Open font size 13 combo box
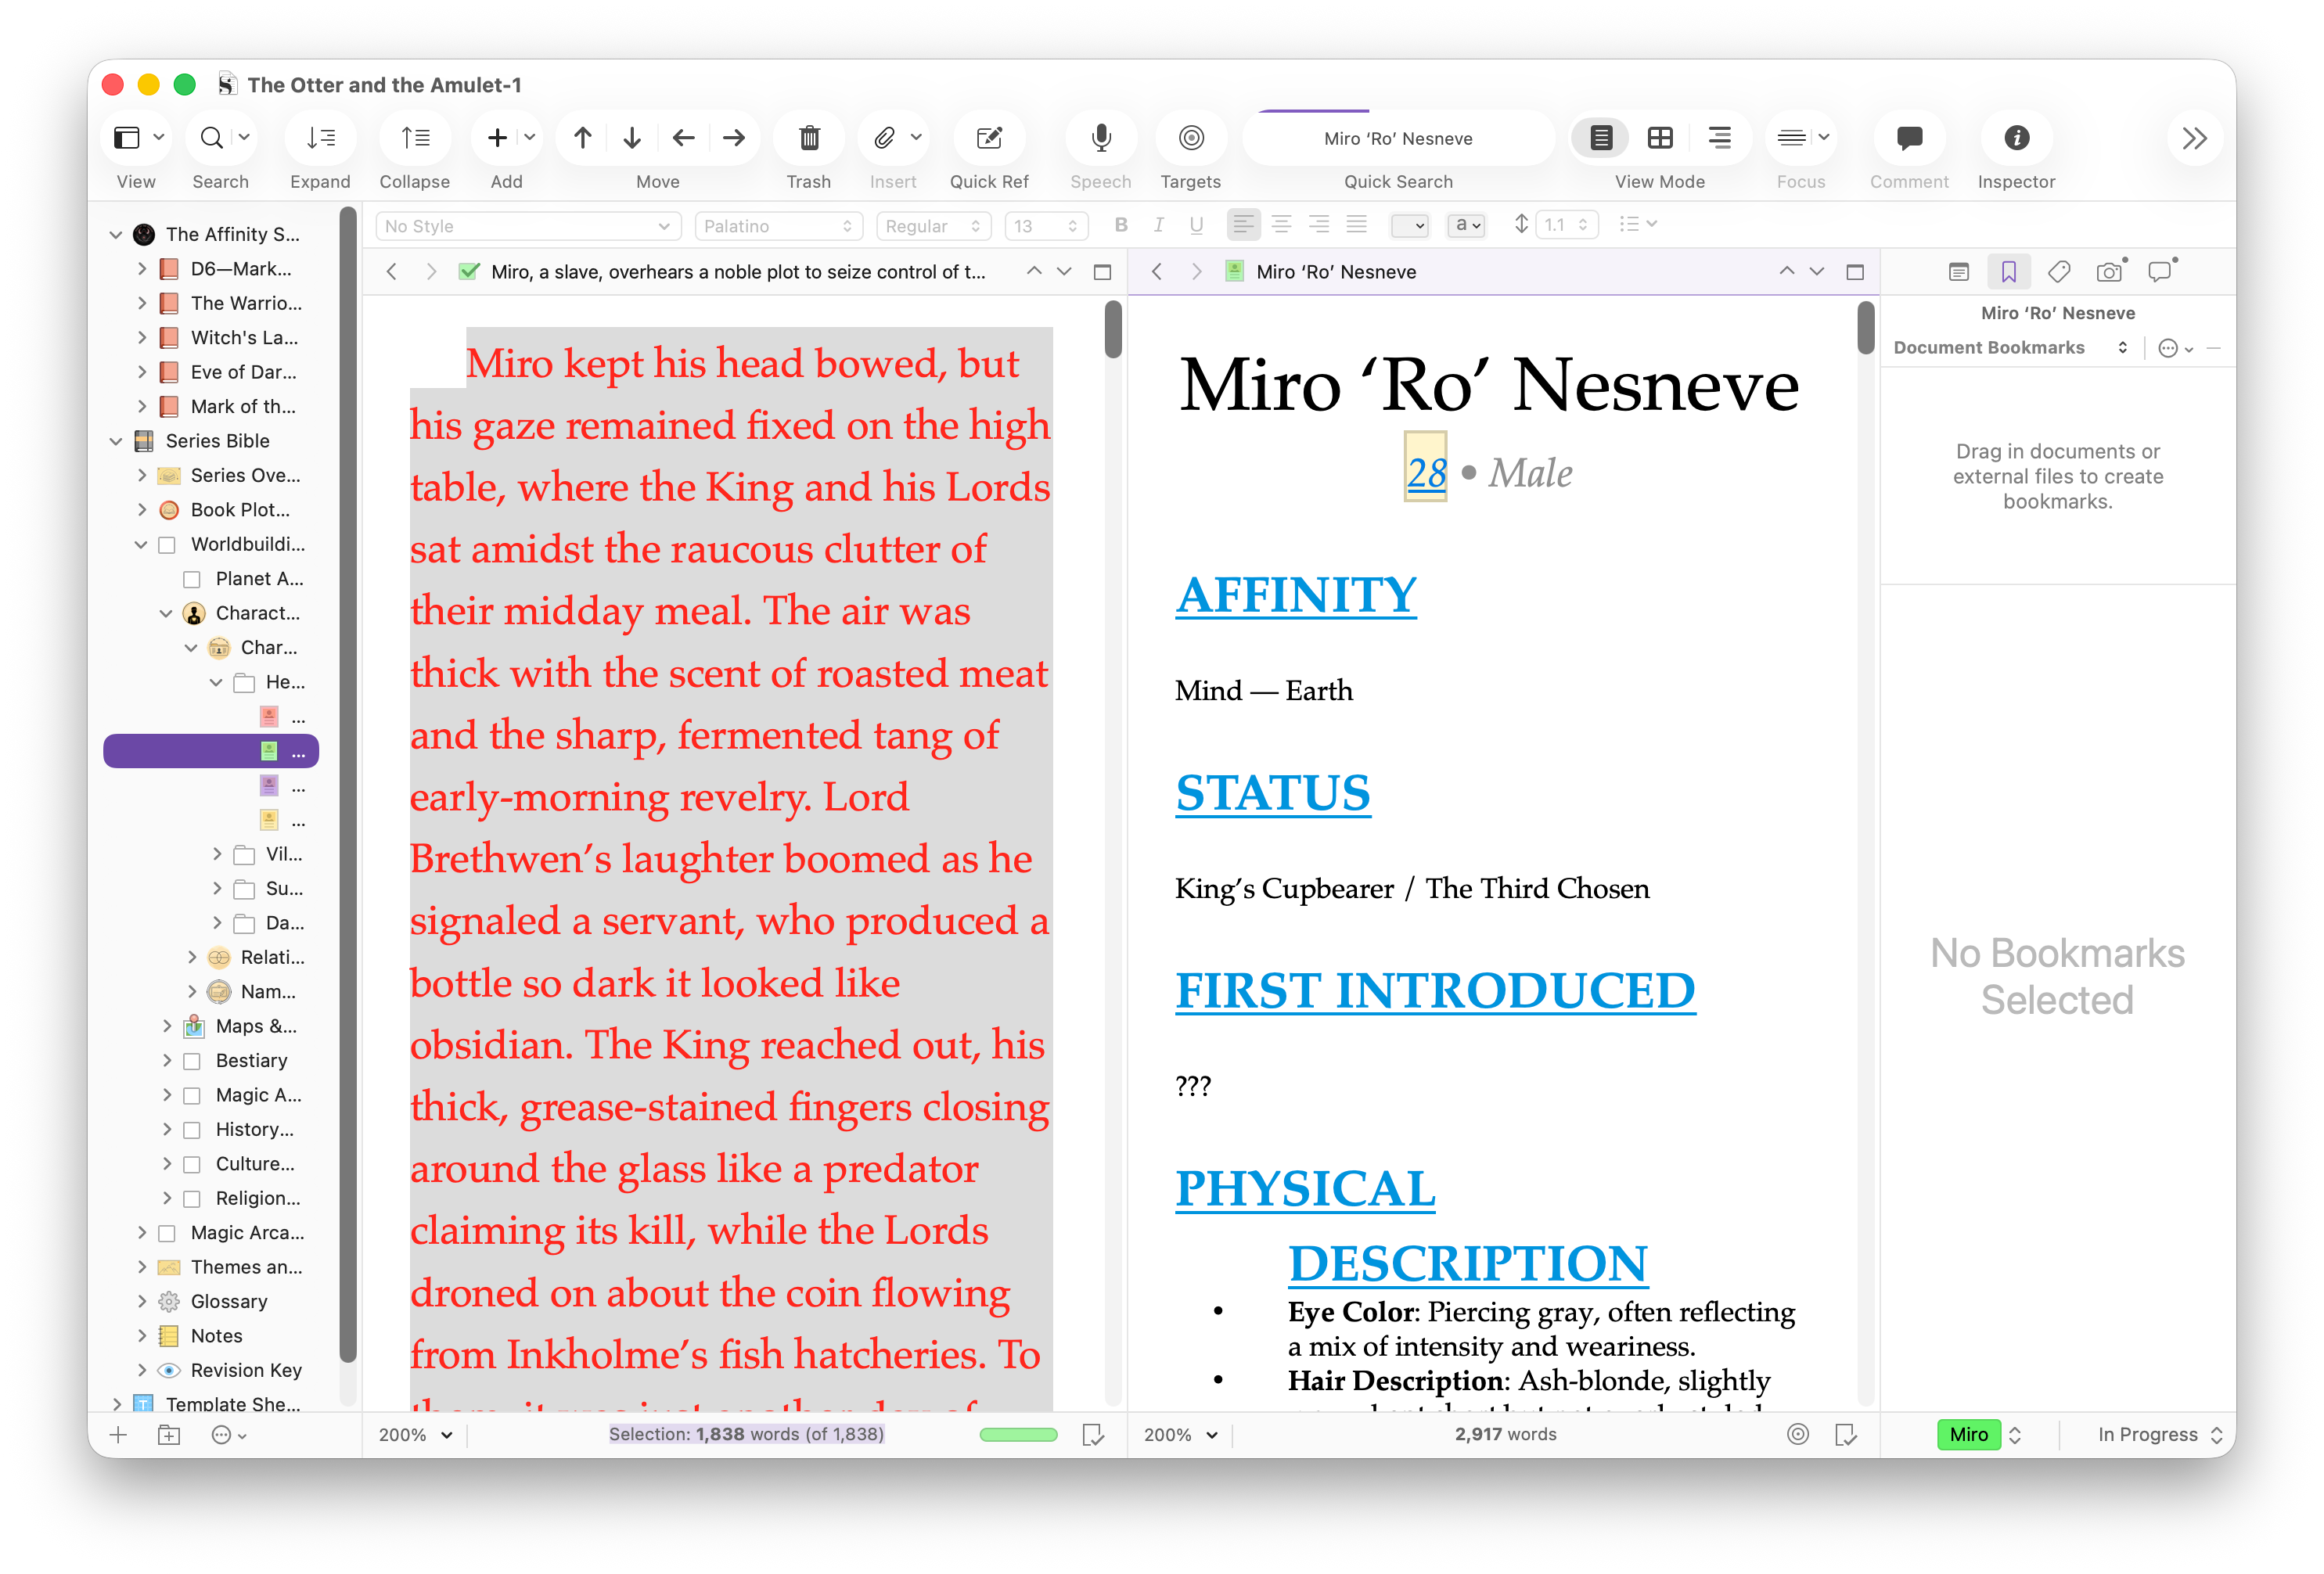Viewport: 2324px width, 1574px height. 1045,226
